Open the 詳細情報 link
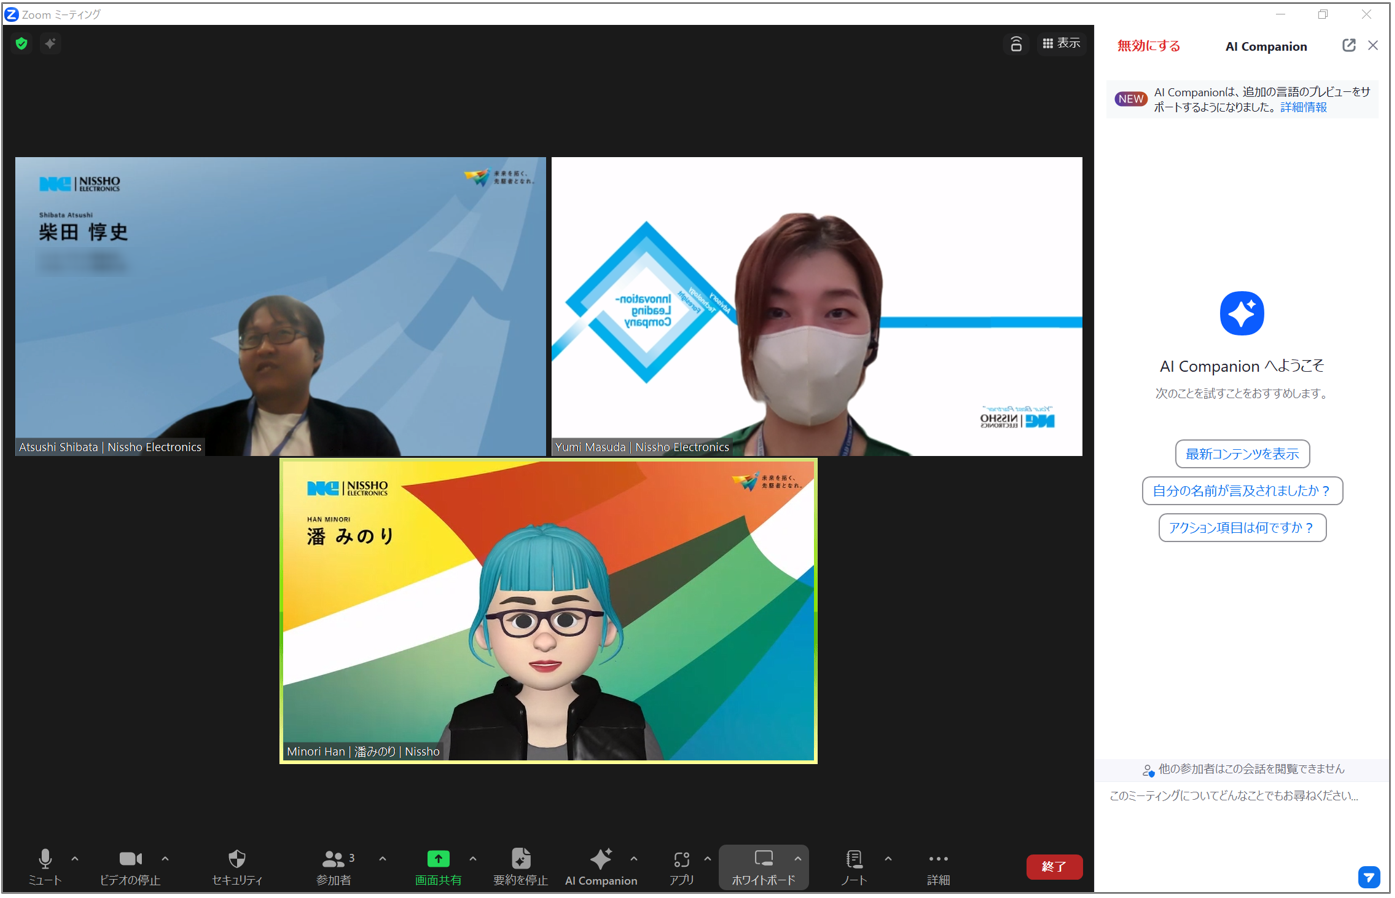Viewport: 1395px width, 898px height. [1303, 108]
